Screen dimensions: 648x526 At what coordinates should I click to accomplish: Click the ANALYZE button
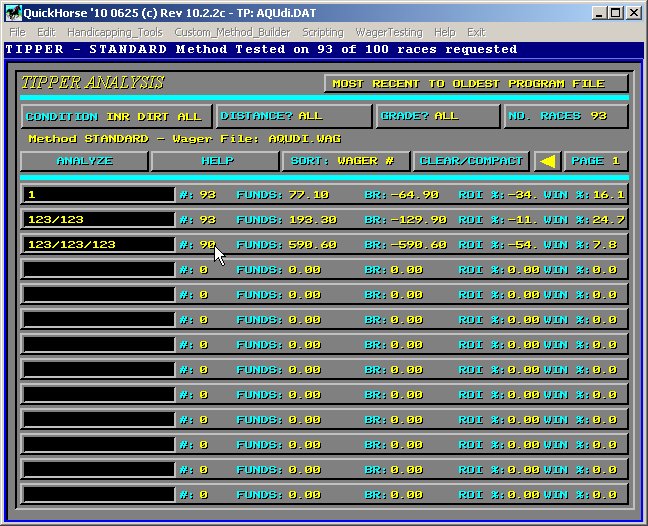coord(84,161)
